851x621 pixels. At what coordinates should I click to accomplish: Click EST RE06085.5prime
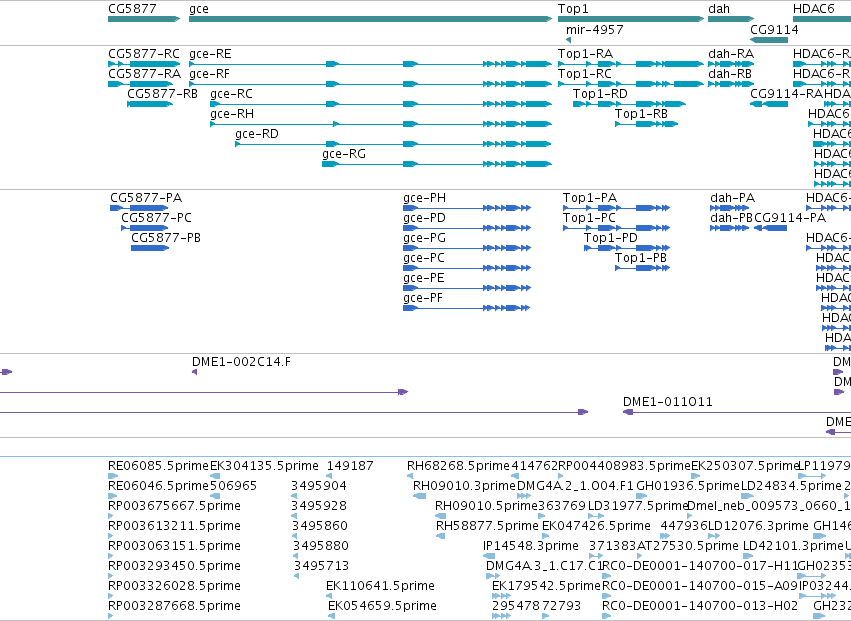pyautogui.click(x=158, y=466)
